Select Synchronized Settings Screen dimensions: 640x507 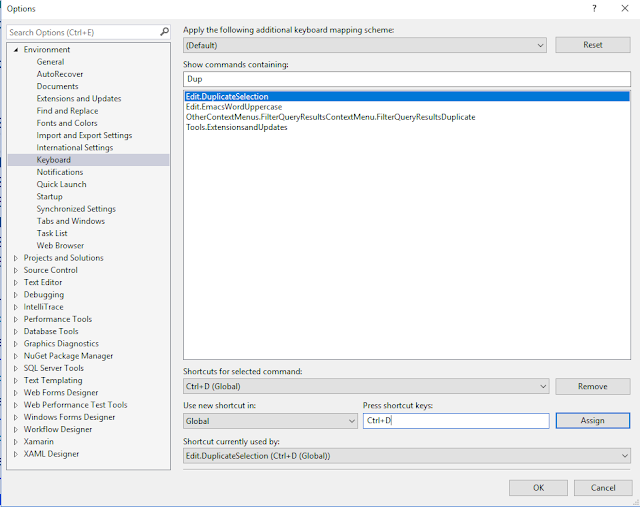pyautogui.click(x=76, y=209)
